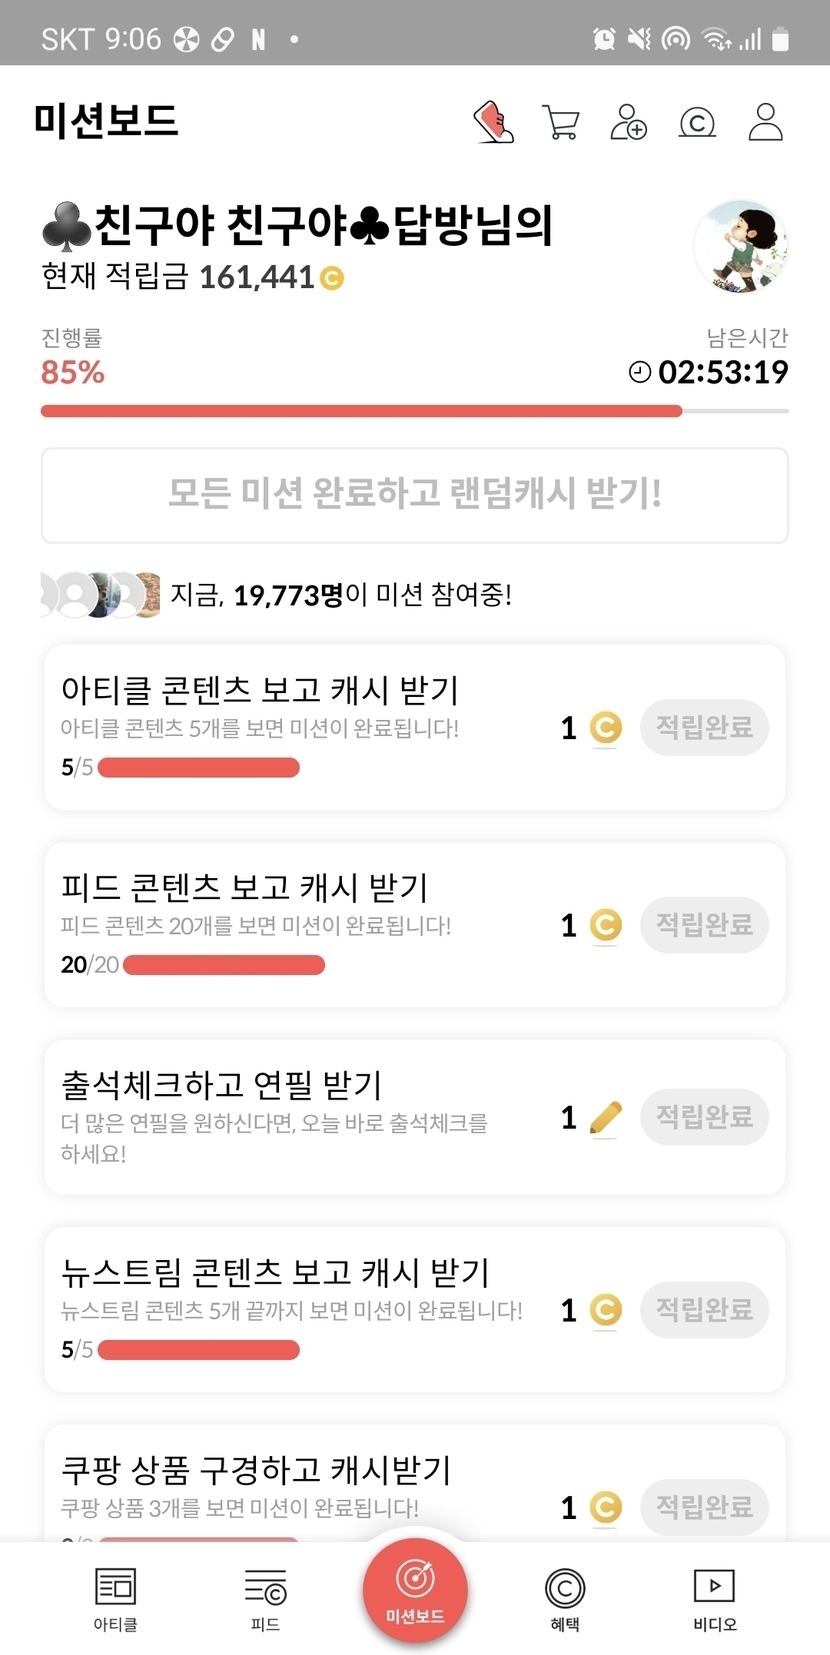Viewport: 830px width, 1655px height.
Task: Open the cash coin icon in header
Action: click(697, 123)
